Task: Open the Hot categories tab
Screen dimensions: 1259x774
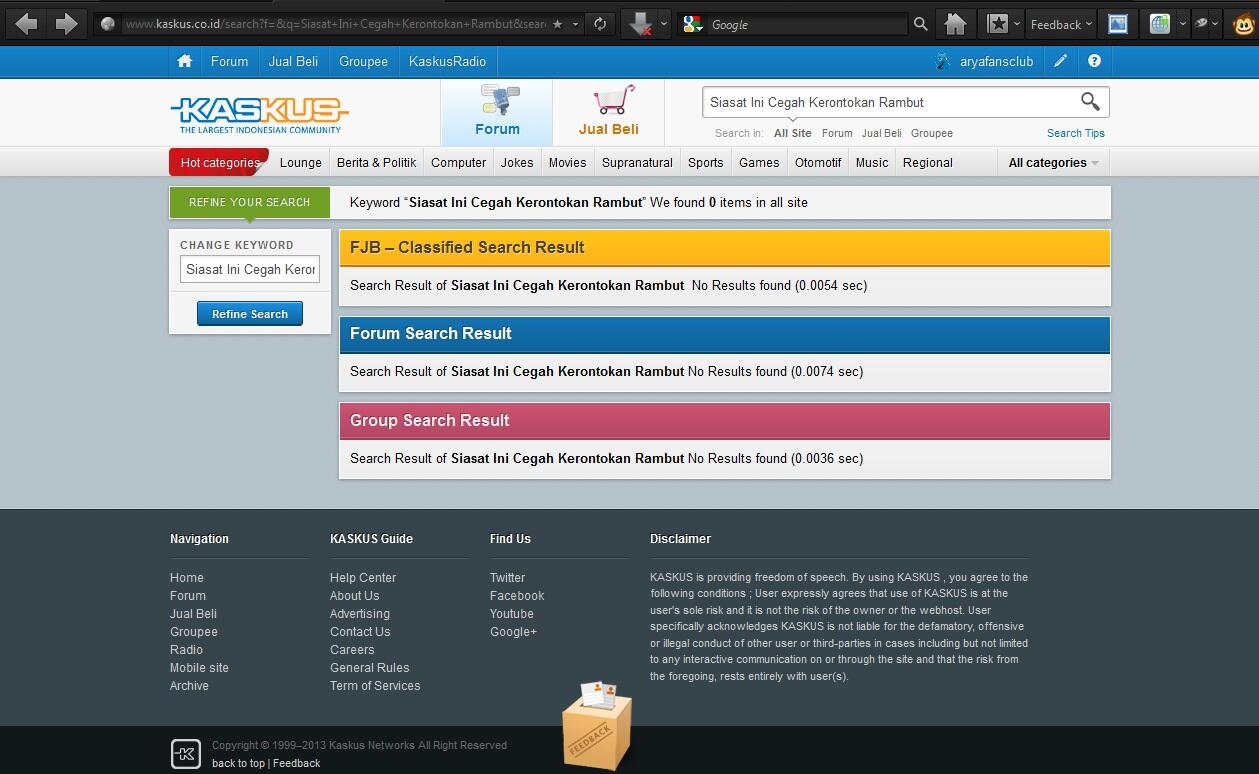Action: coord(219,162)
